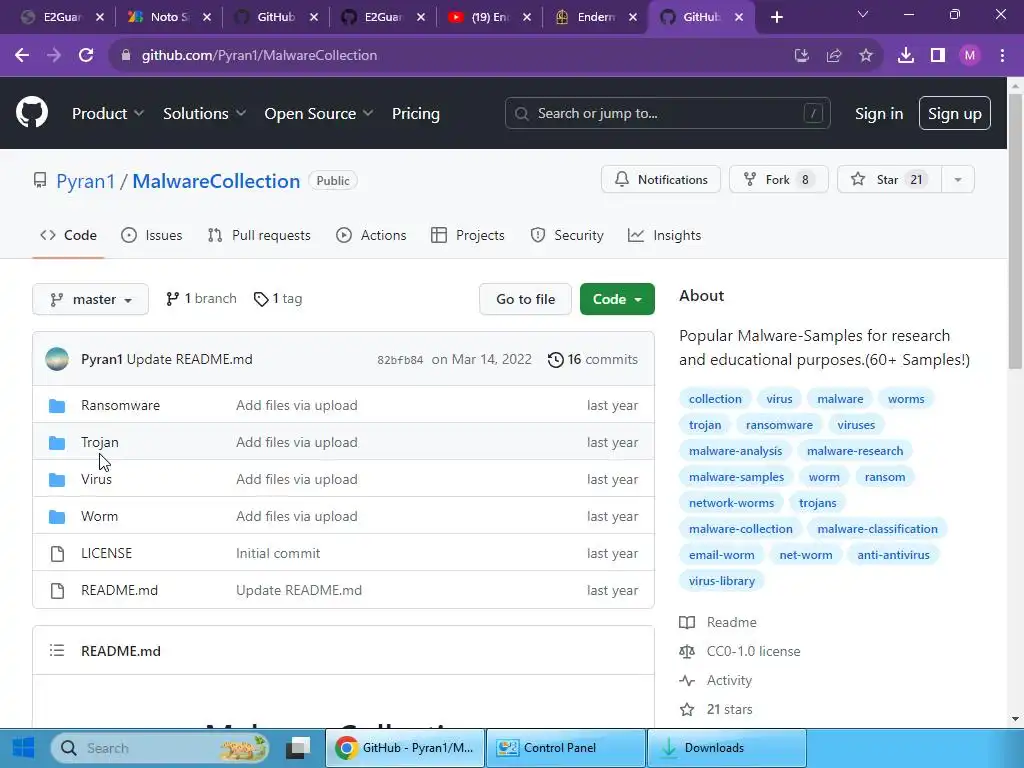
Task: Bookmark page with star icon in address bar
Action: click(866, 56)
